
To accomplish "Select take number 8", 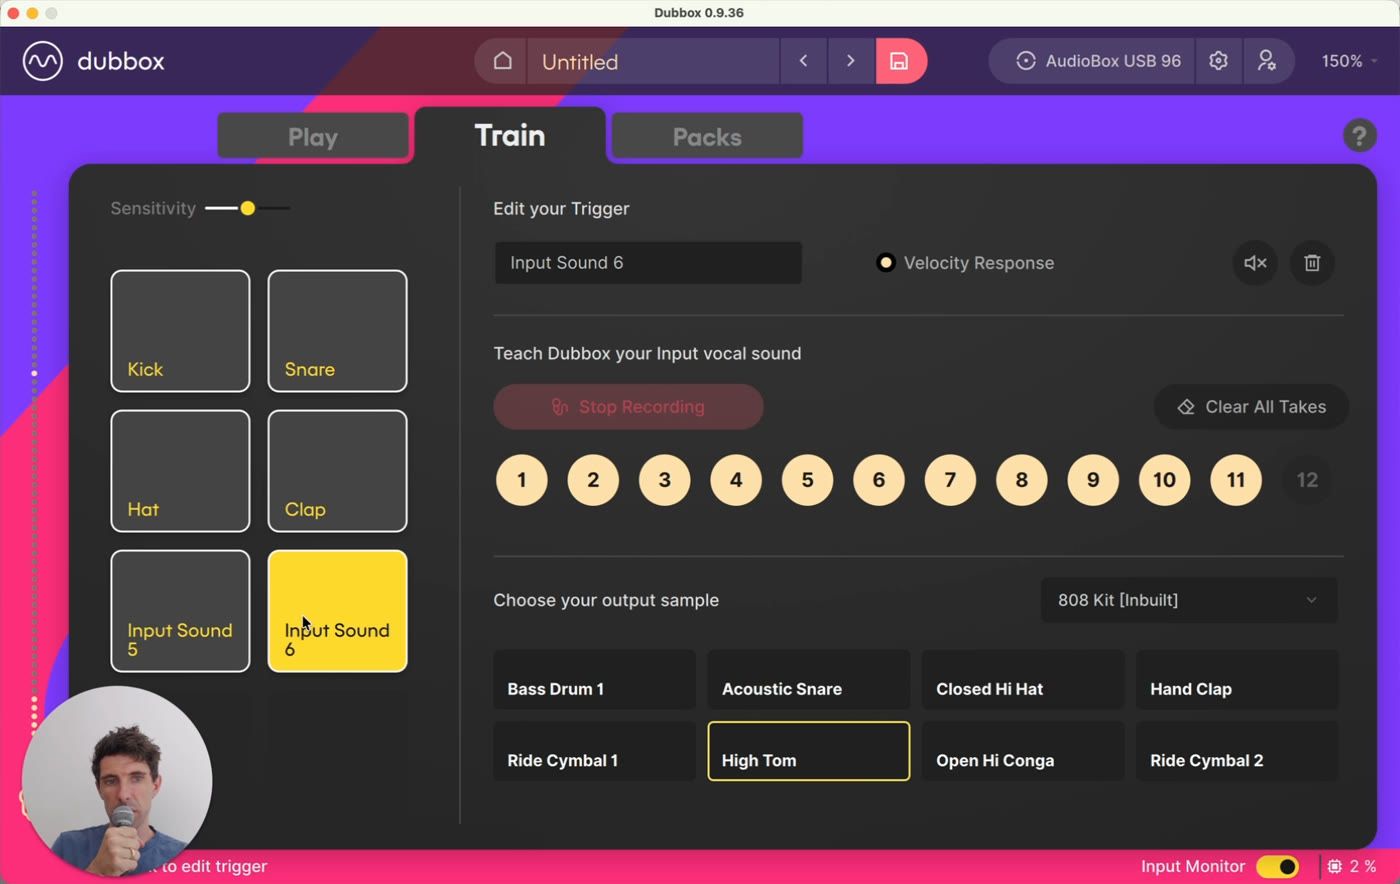I will (1022, 480).
